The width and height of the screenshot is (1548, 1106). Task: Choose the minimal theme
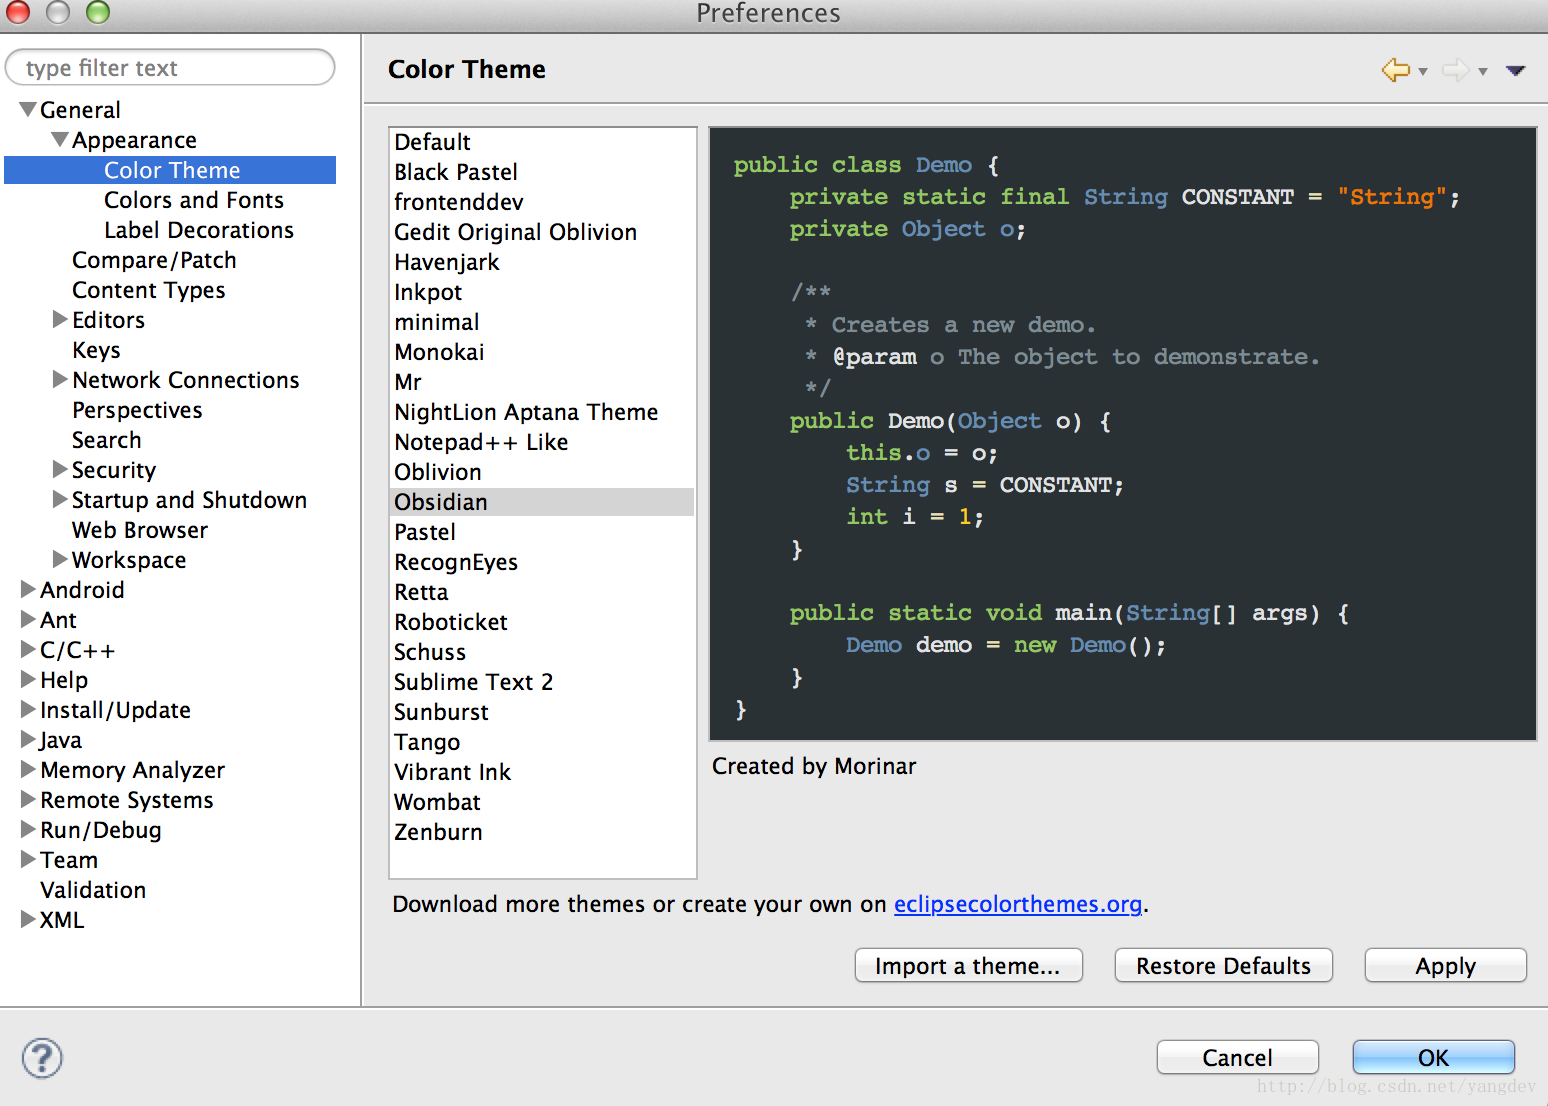[x=542, y=322]
